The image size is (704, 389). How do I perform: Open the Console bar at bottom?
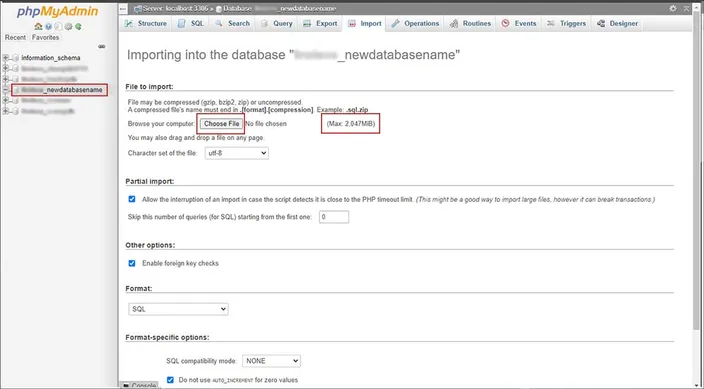click(x=140, y=385)
